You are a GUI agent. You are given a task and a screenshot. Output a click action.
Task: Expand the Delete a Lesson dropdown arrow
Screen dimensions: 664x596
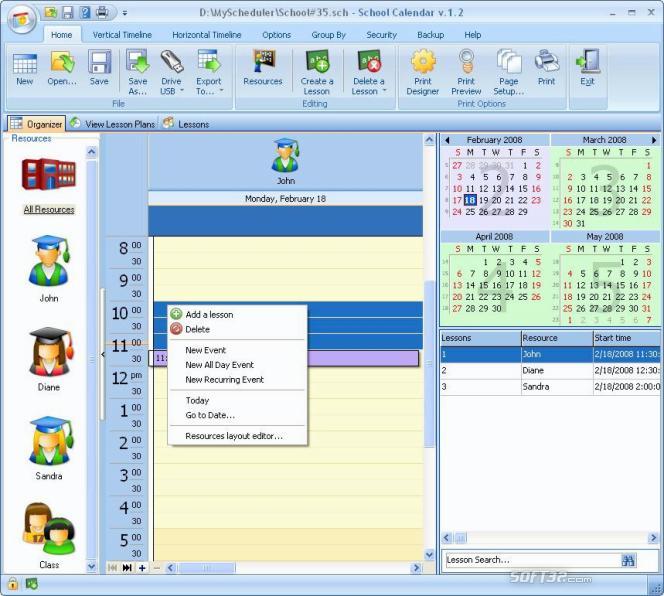click(385, 91)
